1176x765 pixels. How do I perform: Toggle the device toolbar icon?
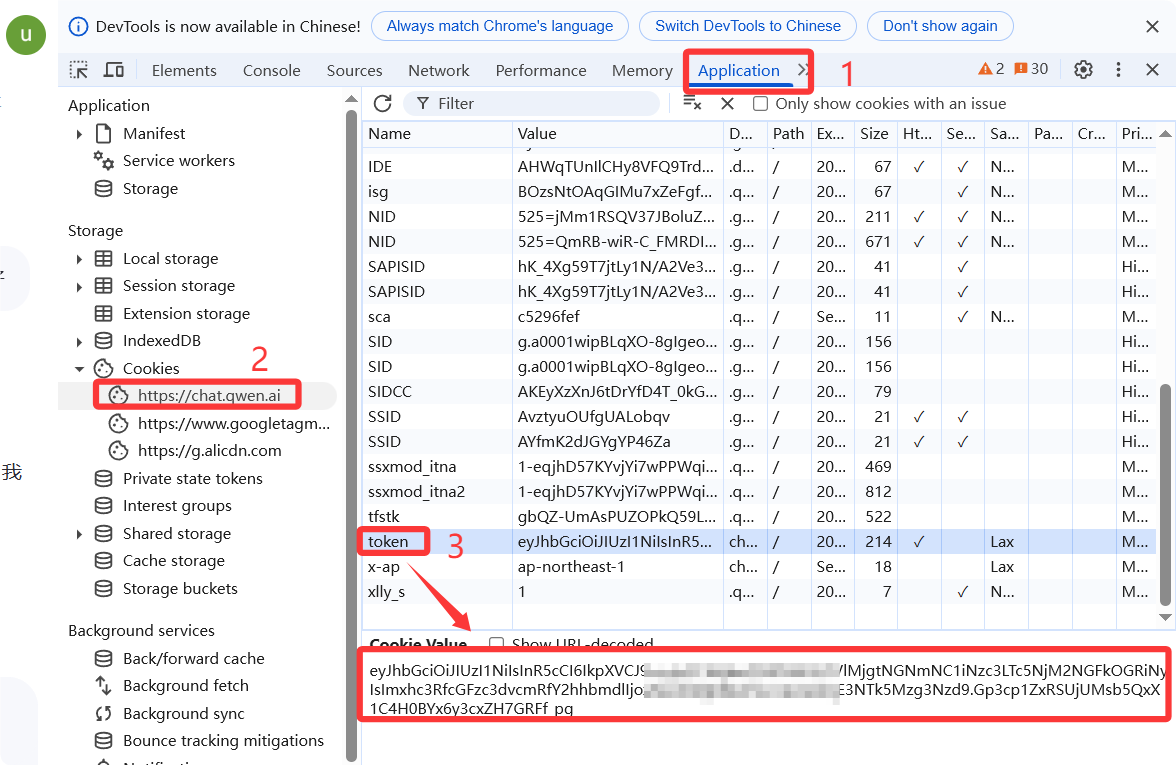pos(114,70)
